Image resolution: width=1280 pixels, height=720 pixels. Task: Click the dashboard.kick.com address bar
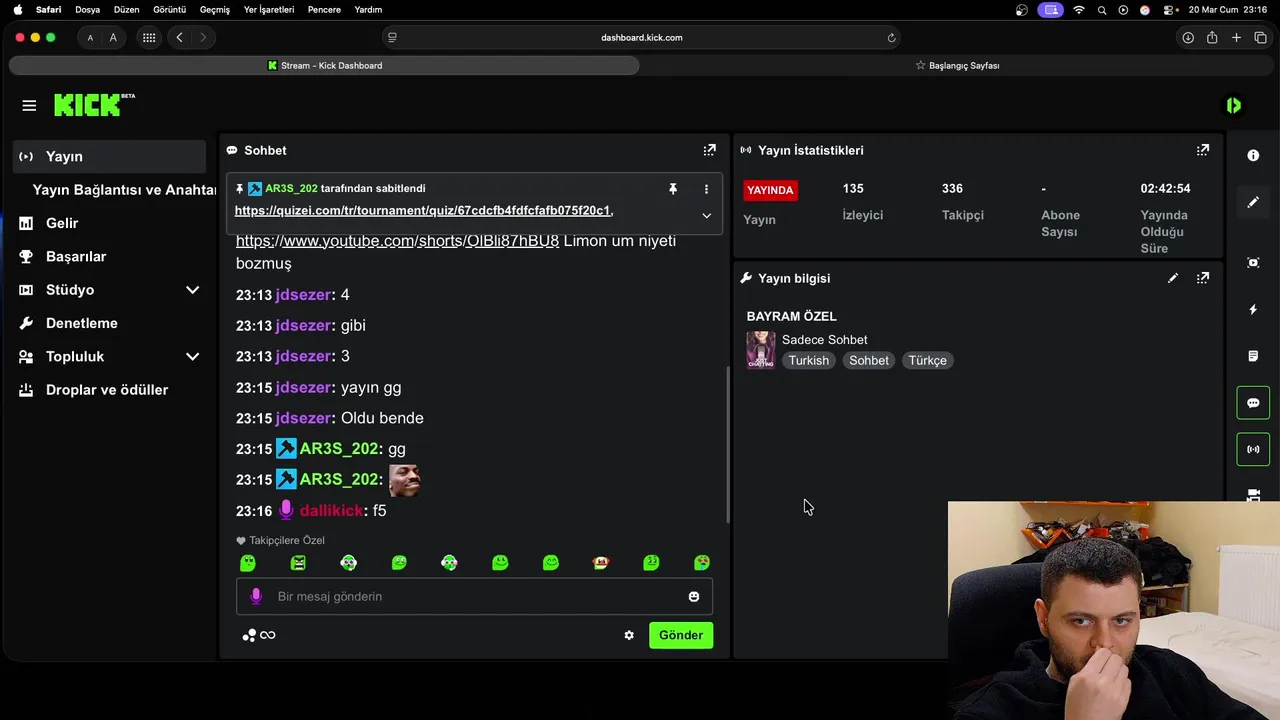641,38
